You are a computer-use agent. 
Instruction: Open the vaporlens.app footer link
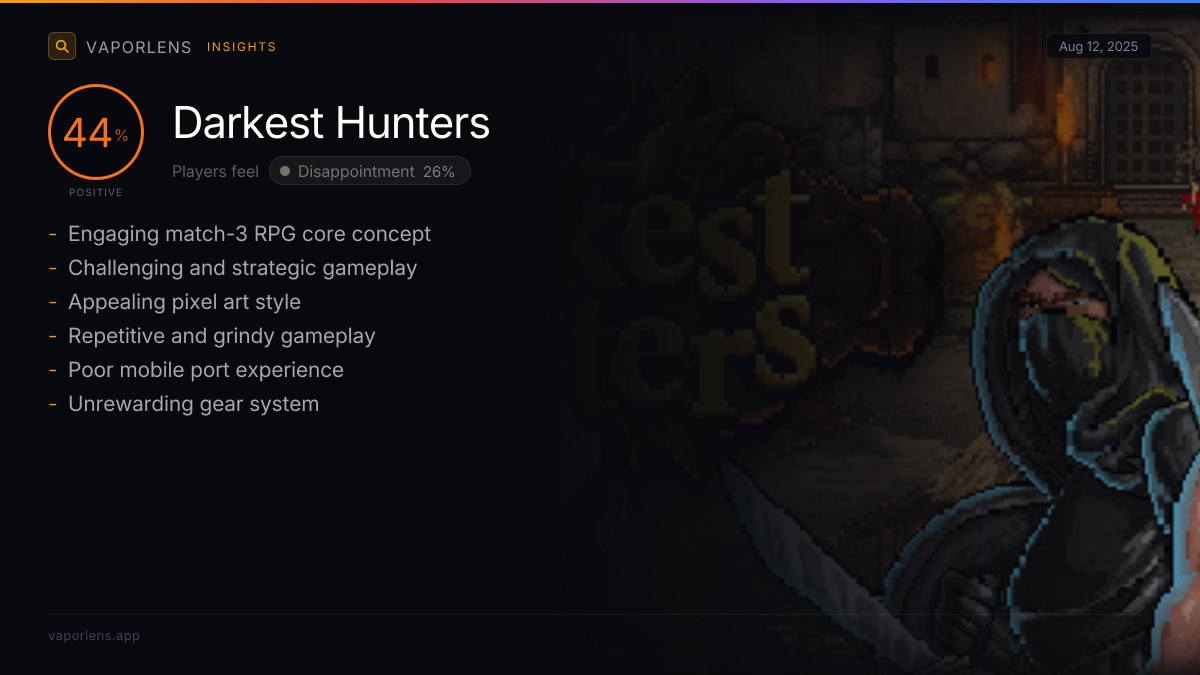[94, 636]
